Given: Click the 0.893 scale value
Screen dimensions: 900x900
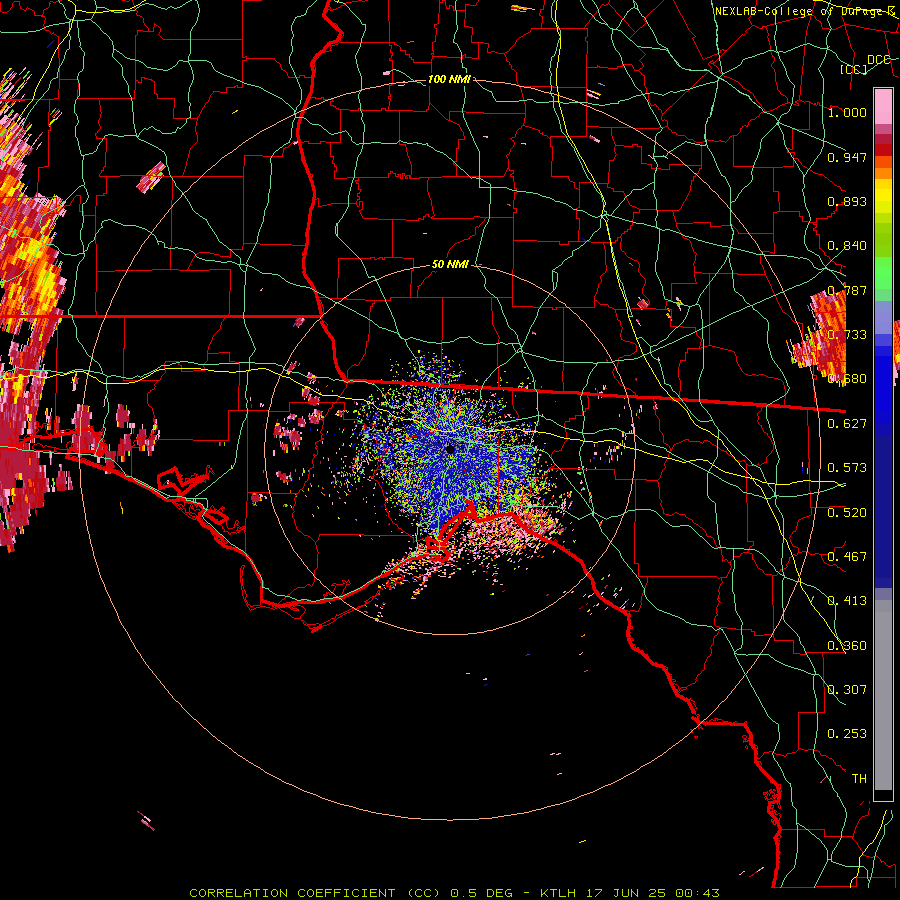Looking at the screenshot, I should click(847, 201).
